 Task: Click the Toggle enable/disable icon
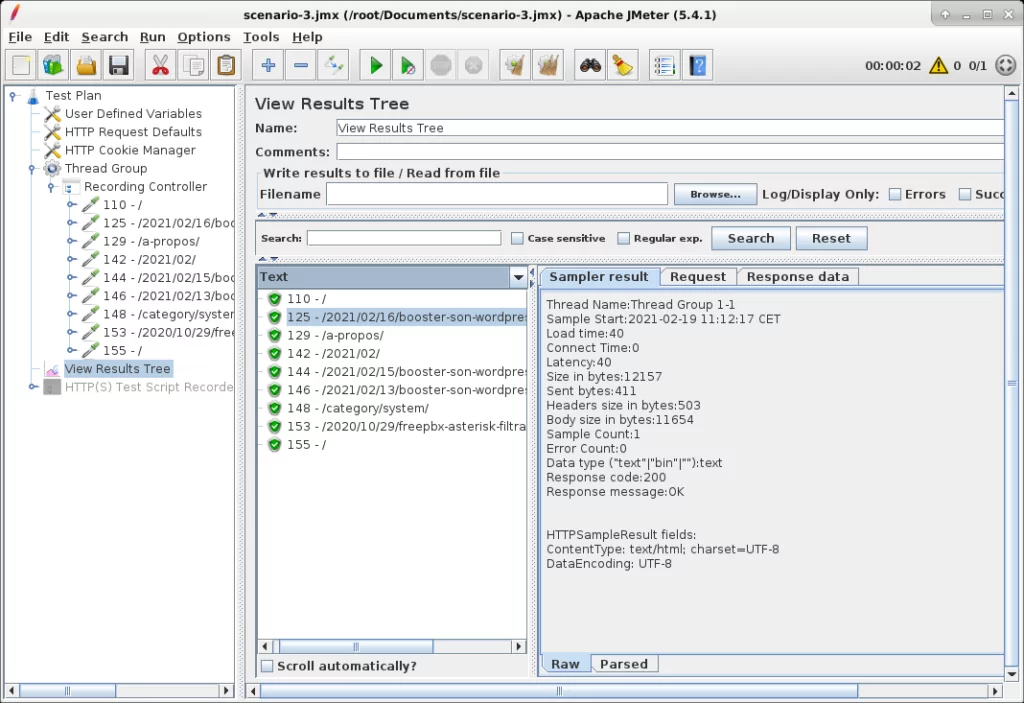[334, 65]
